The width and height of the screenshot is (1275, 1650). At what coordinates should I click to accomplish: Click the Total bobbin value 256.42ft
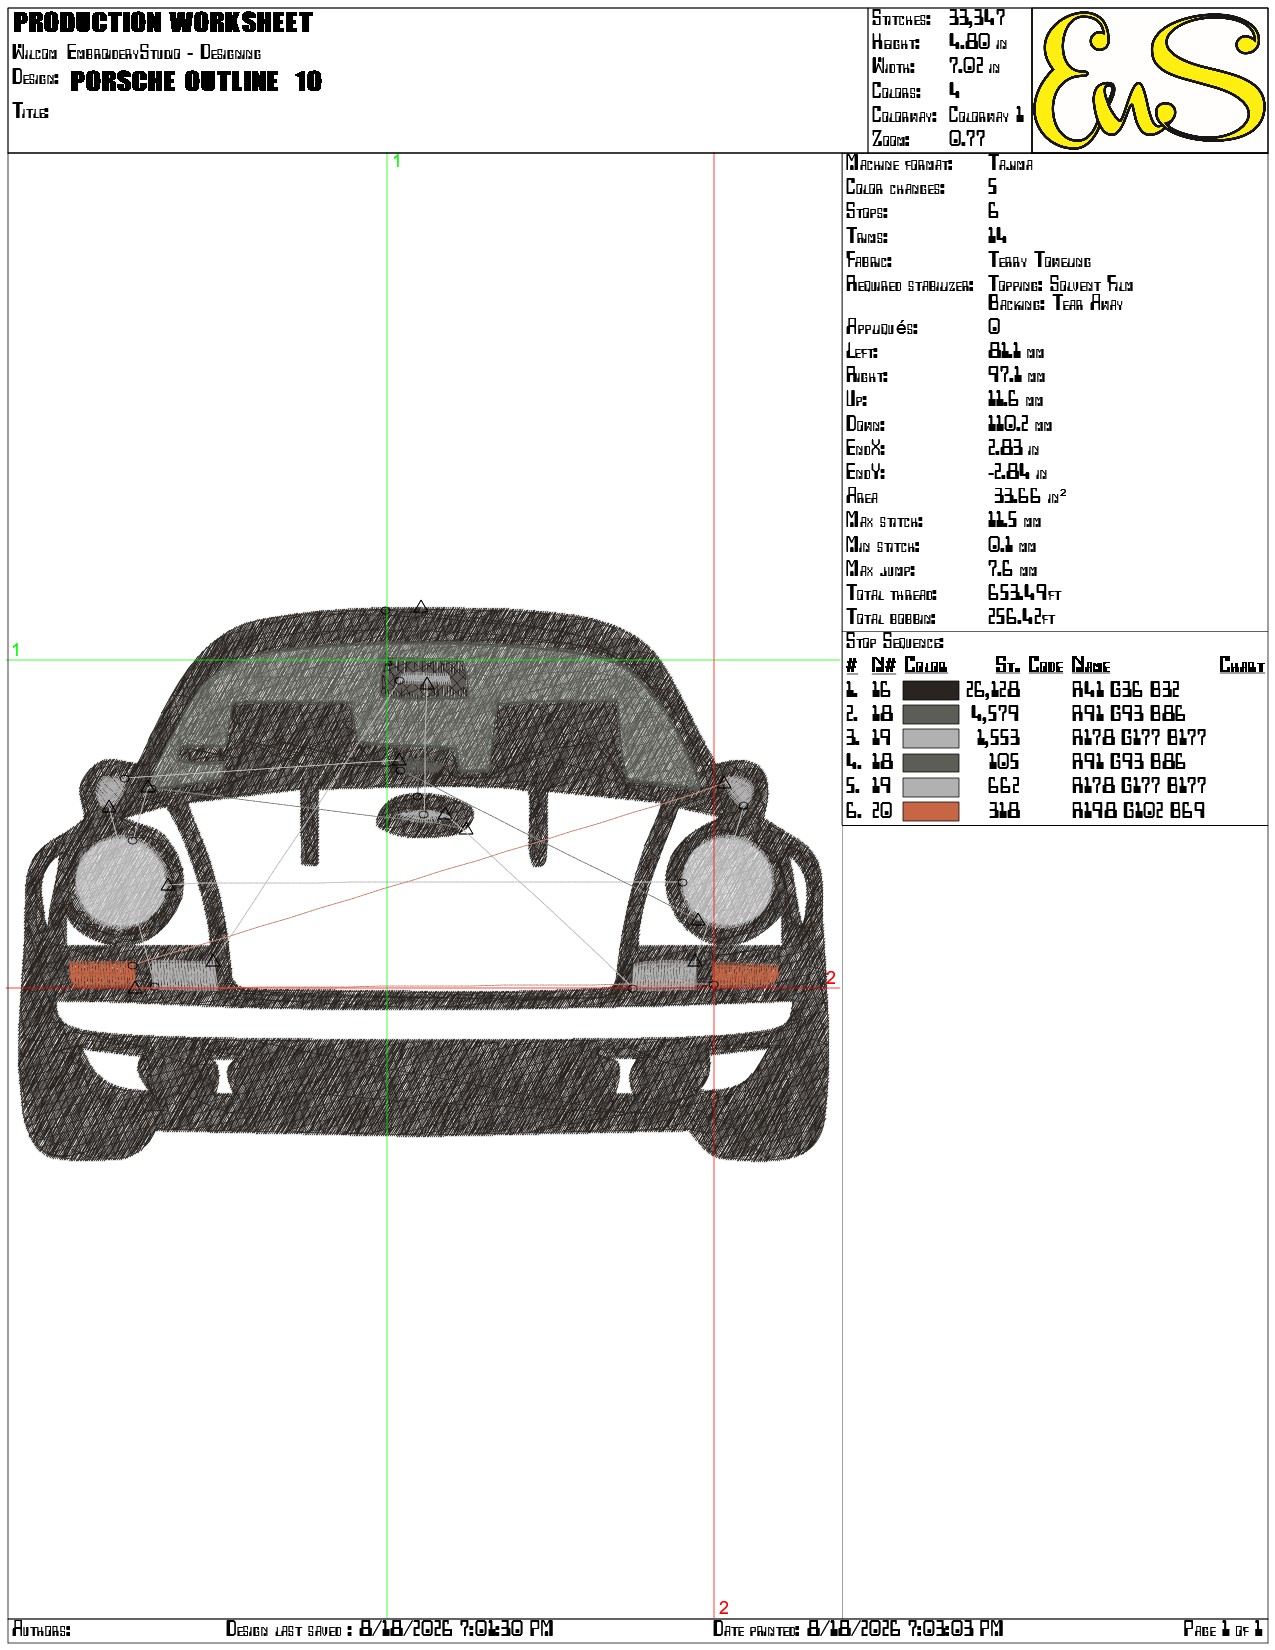[x=1022, y=617]
